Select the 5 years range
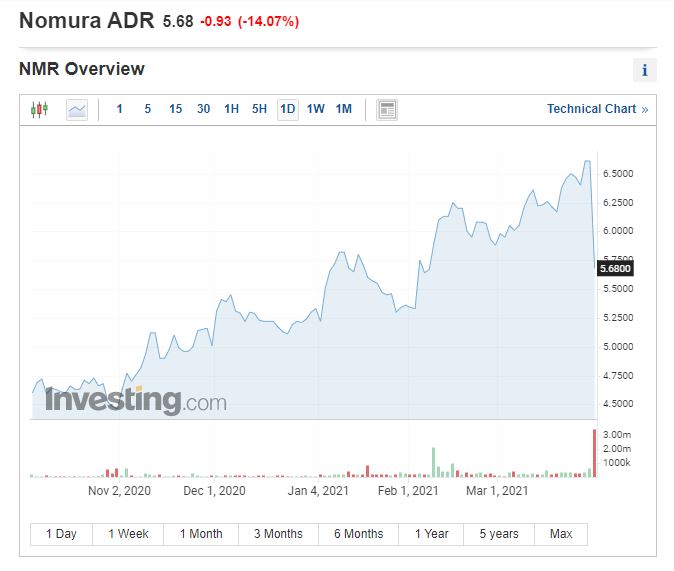674x571 pixels. click(x=498, y=534)
